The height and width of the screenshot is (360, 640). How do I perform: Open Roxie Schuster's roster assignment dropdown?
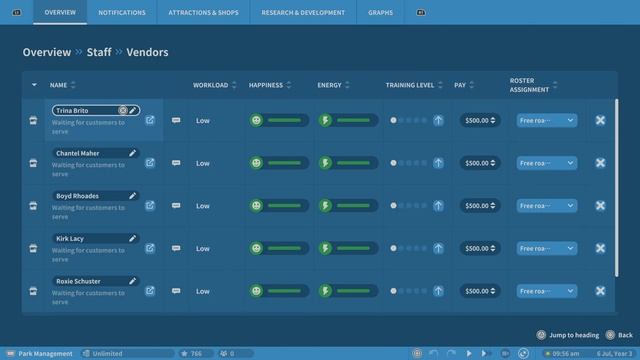click(x=547, y=291)
